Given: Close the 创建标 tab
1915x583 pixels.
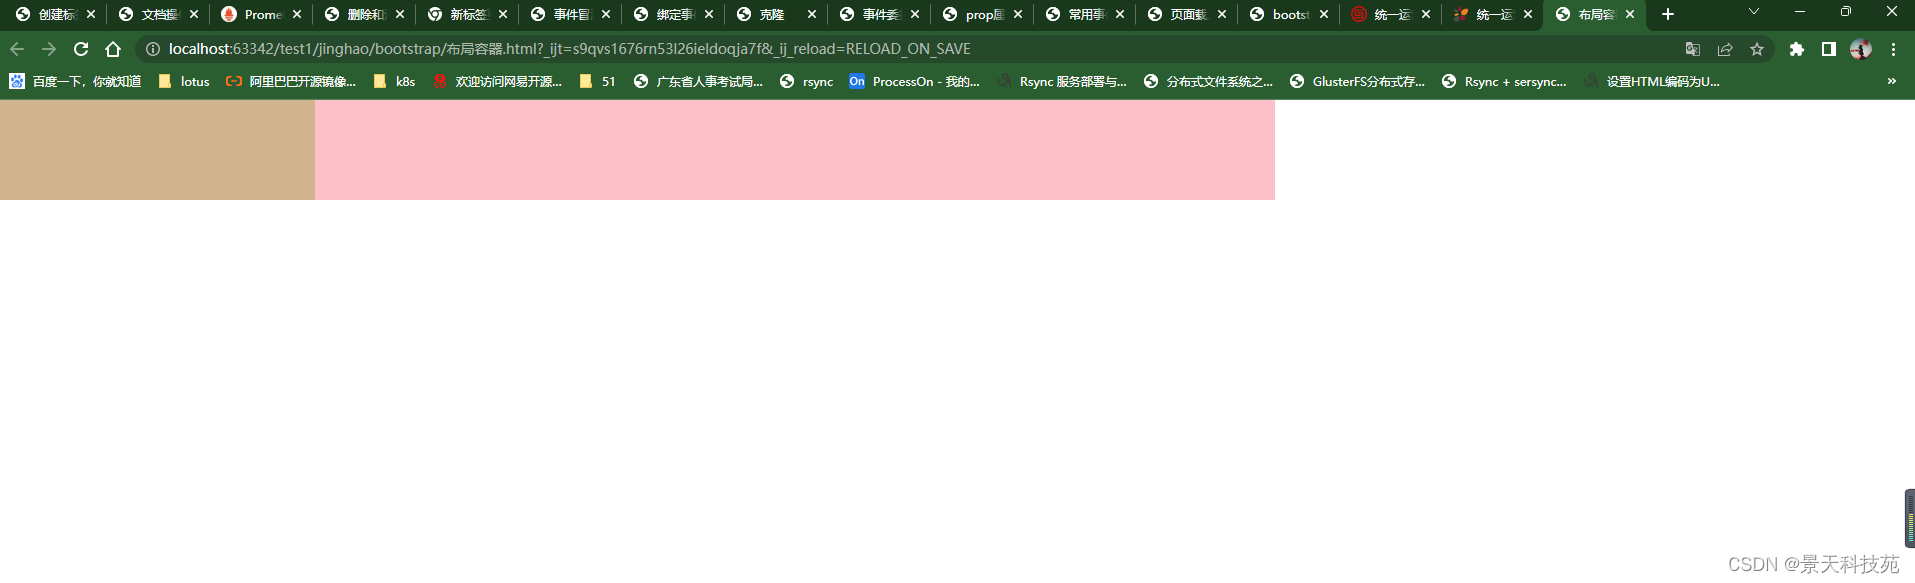Looking at the screenshot, I should (x=91, y=14).
